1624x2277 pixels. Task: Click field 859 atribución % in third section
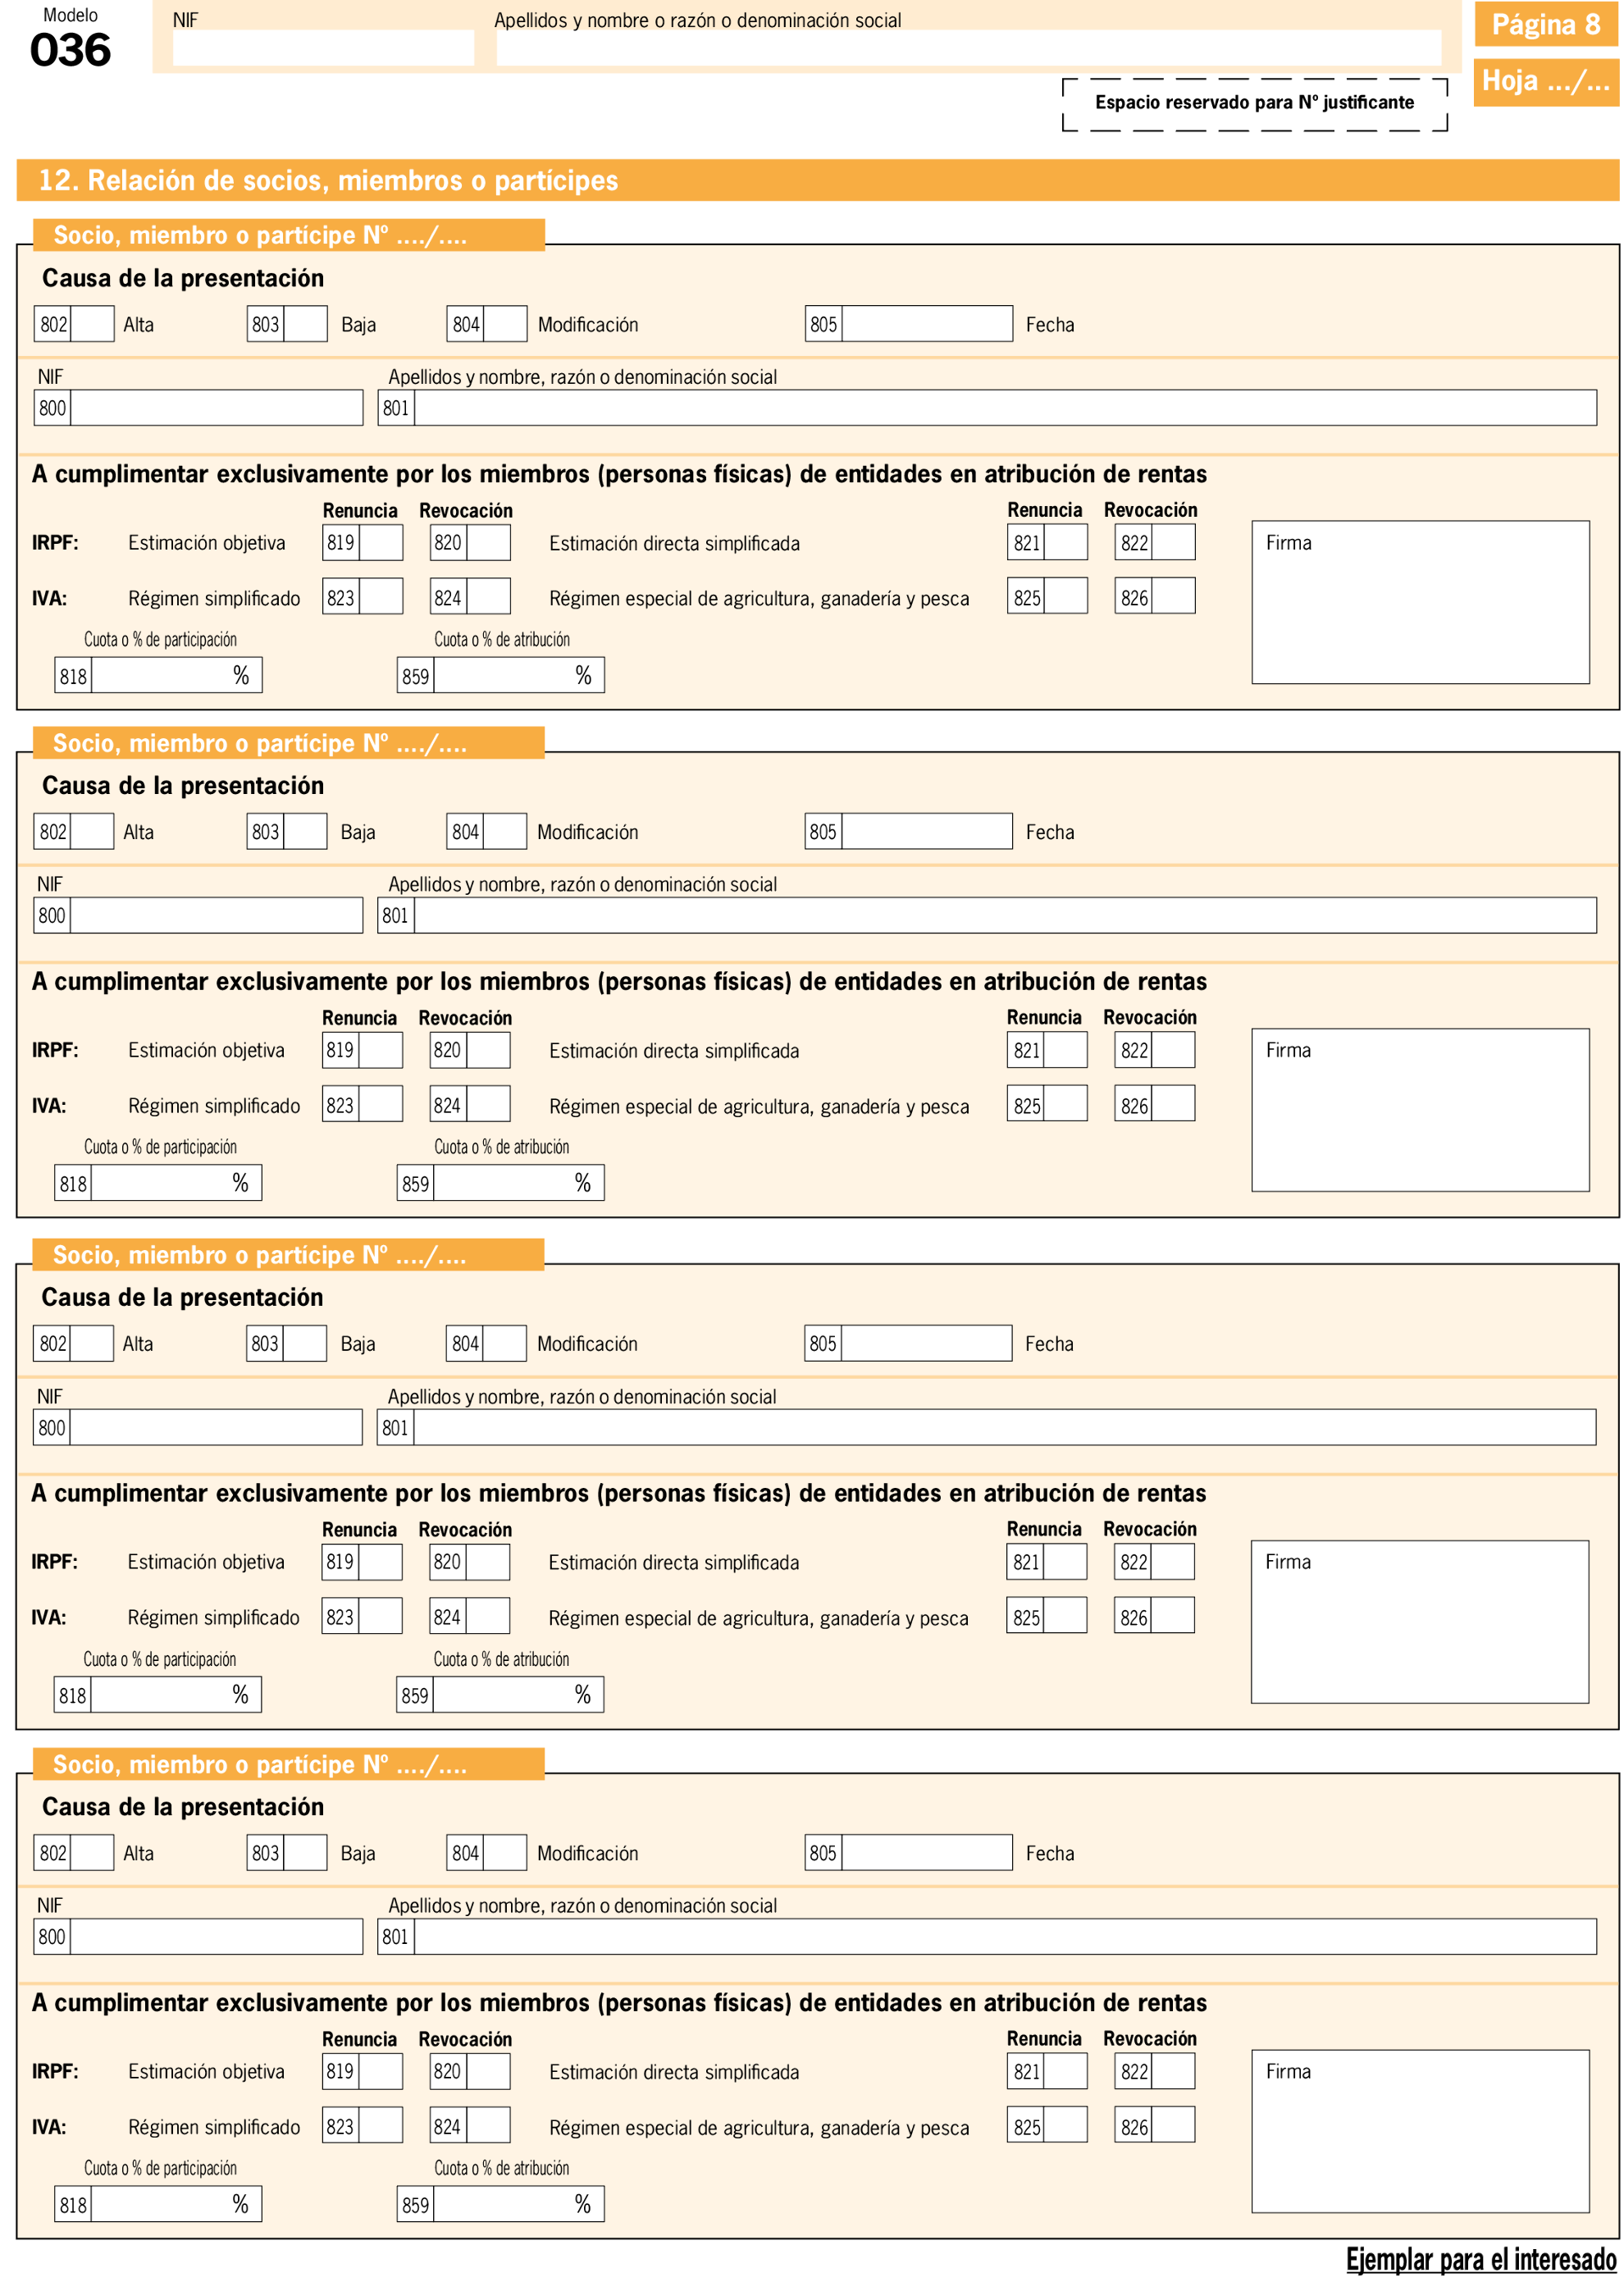tap(519, 1695)
